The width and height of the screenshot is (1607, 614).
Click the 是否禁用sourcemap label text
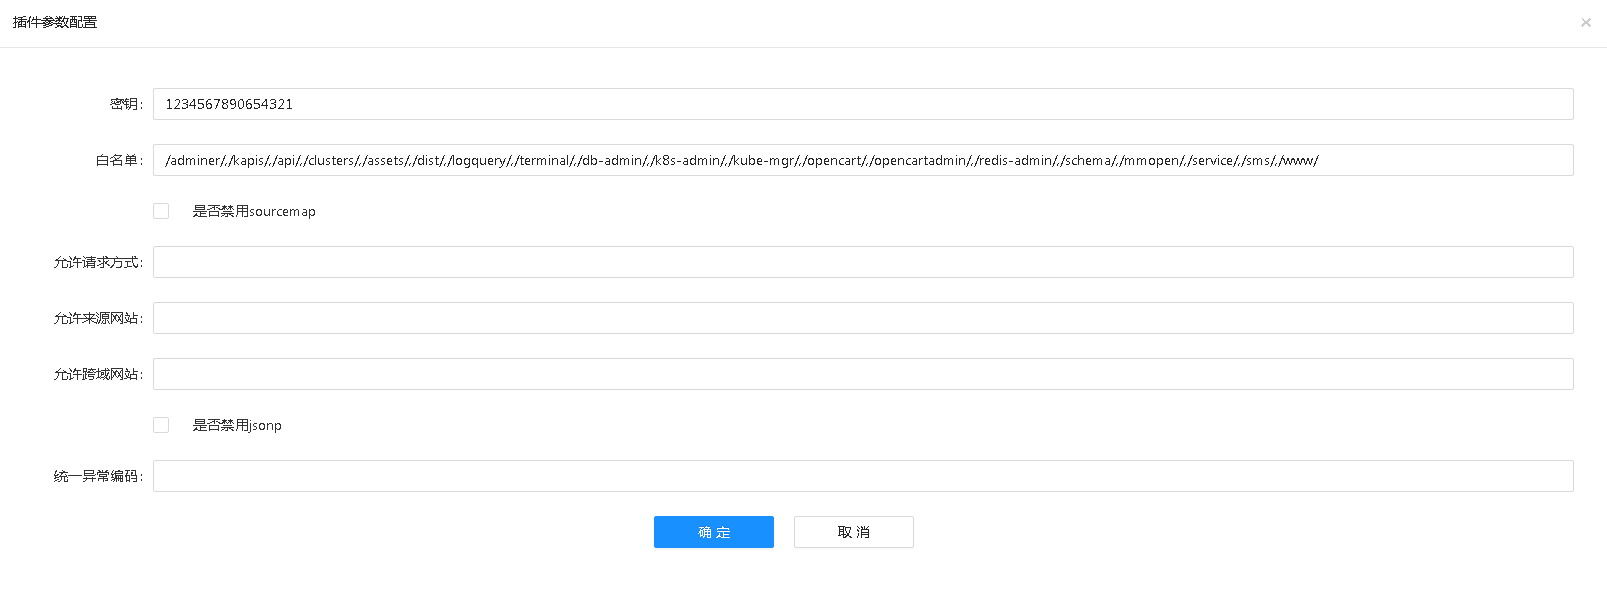point(254,212)
